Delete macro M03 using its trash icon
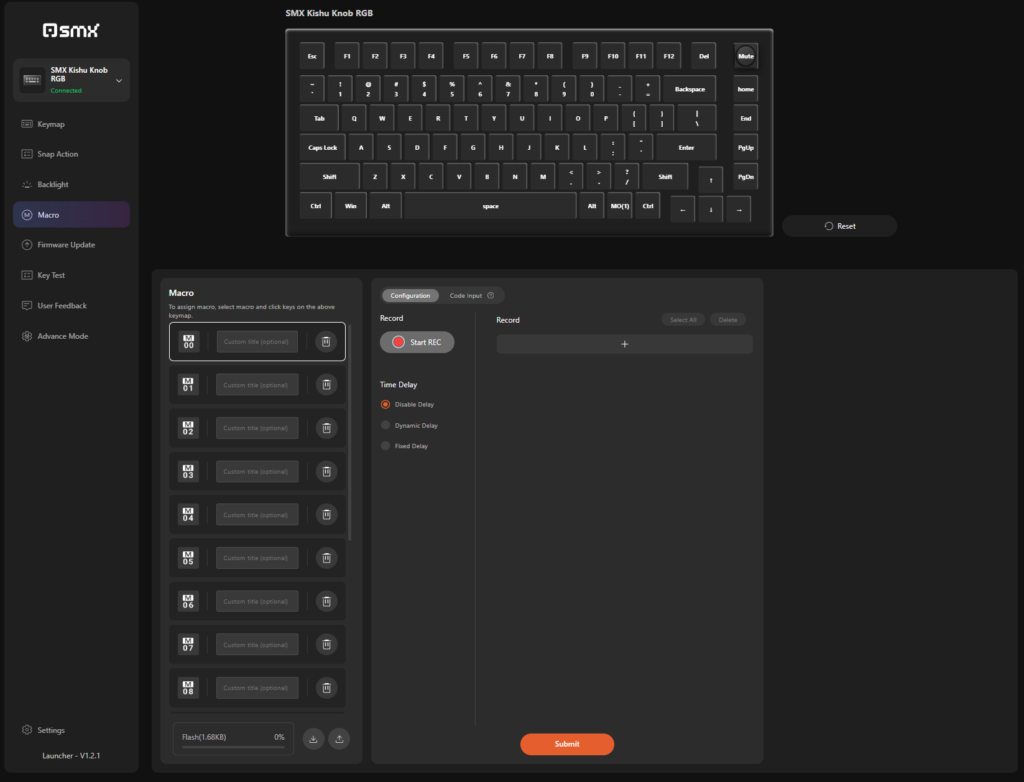The height and width of the screenshot is (782, 1024). 326,472
